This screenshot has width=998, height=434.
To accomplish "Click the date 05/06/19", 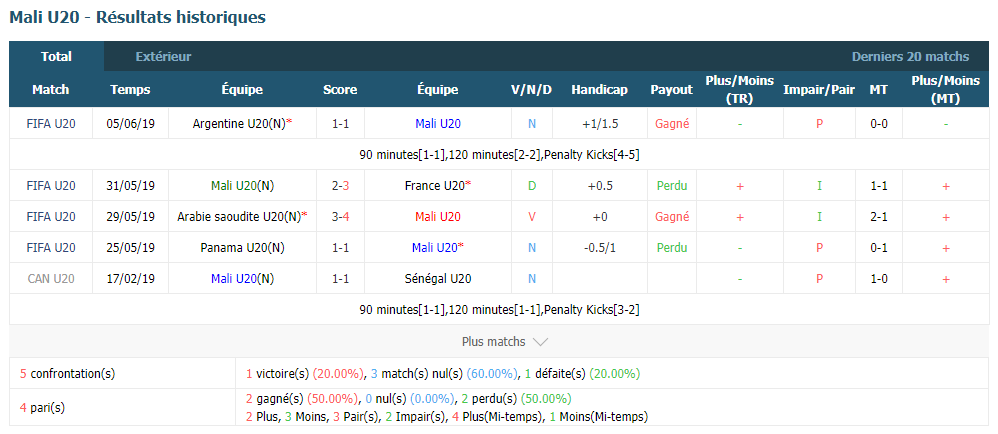I will point(130,124).
